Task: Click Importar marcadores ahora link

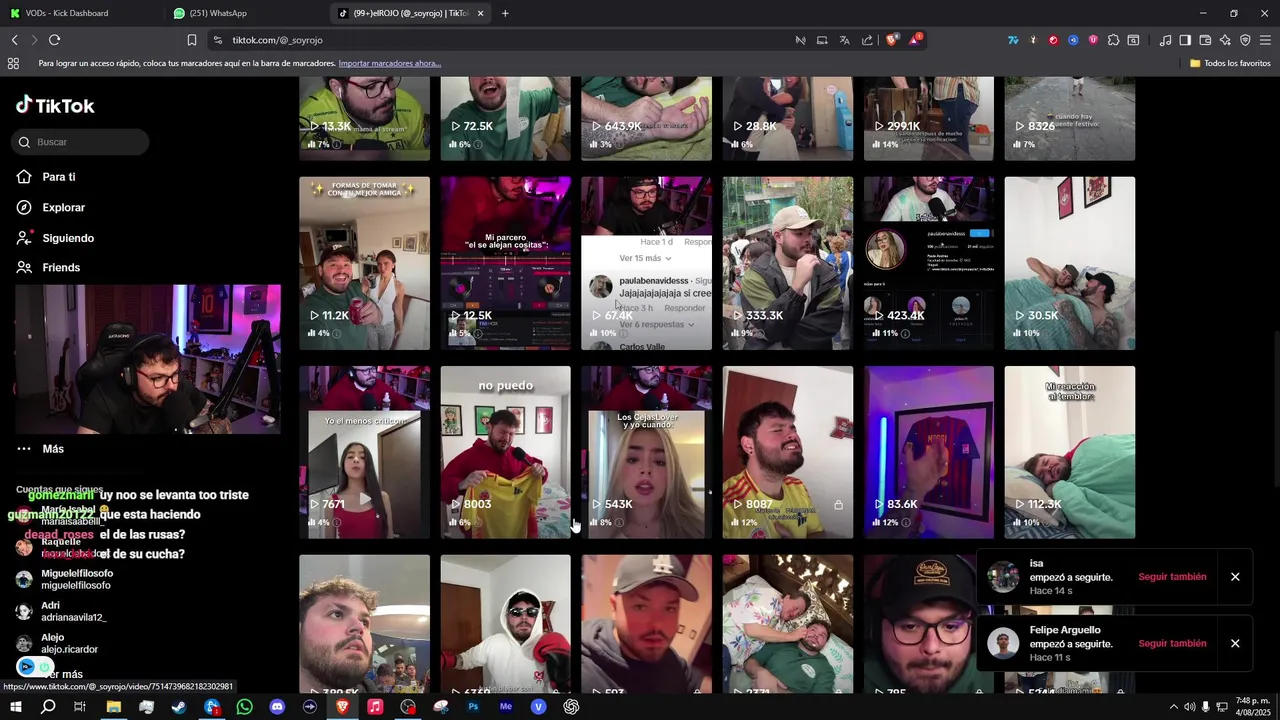Action: click(389, 63)
